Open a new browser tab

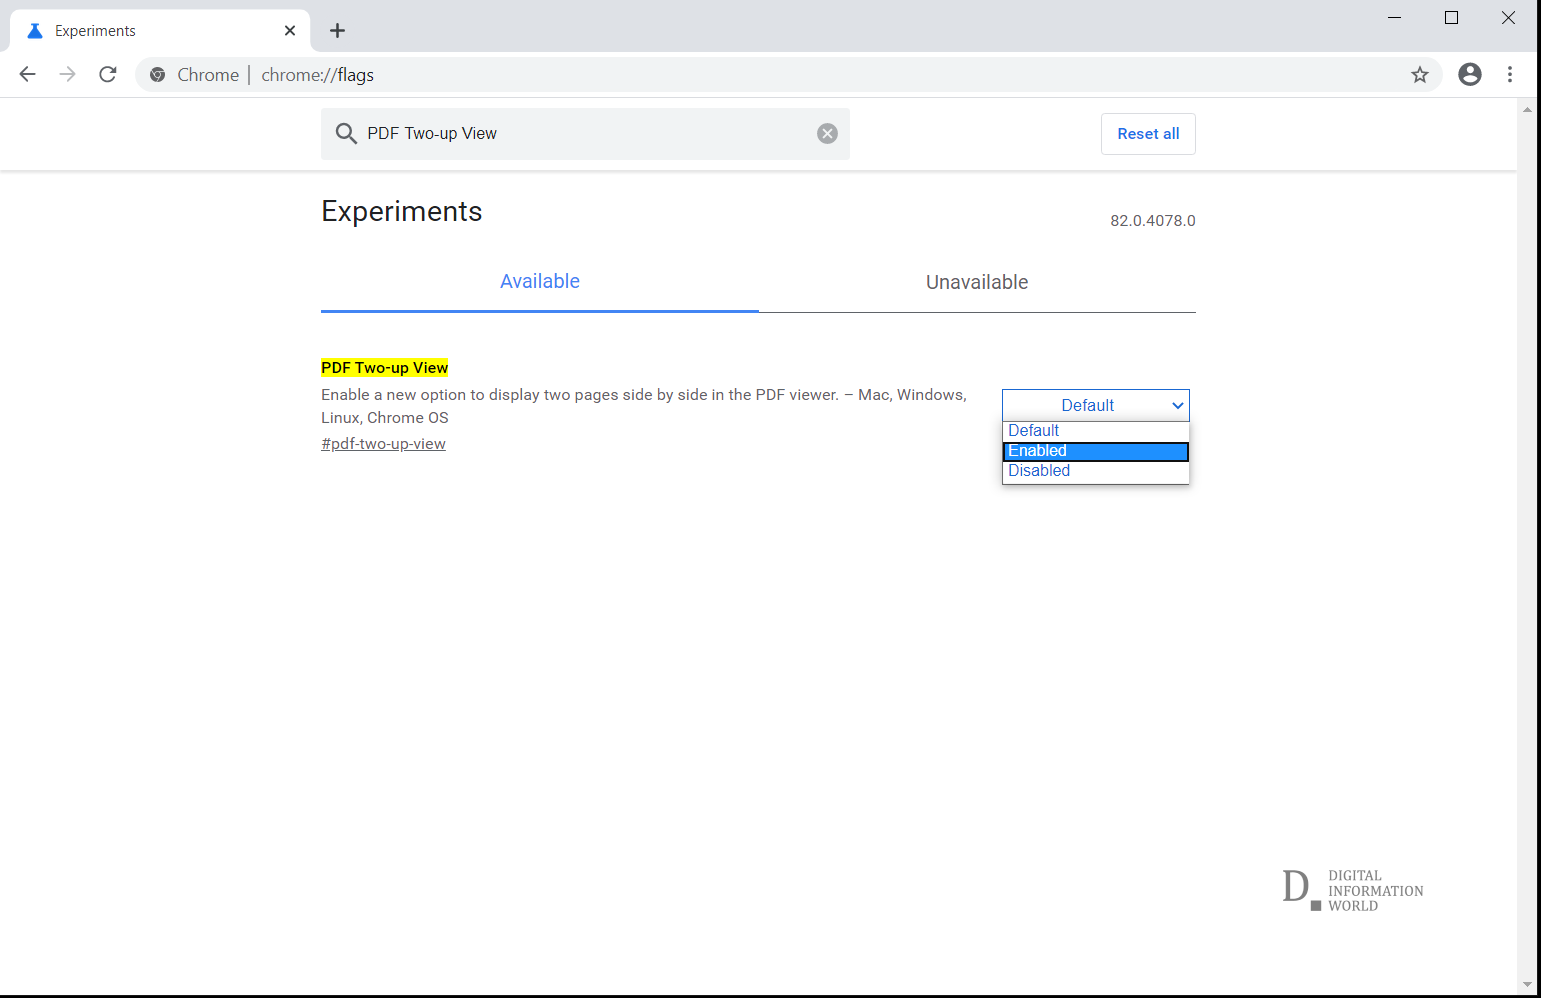point(336,31)
